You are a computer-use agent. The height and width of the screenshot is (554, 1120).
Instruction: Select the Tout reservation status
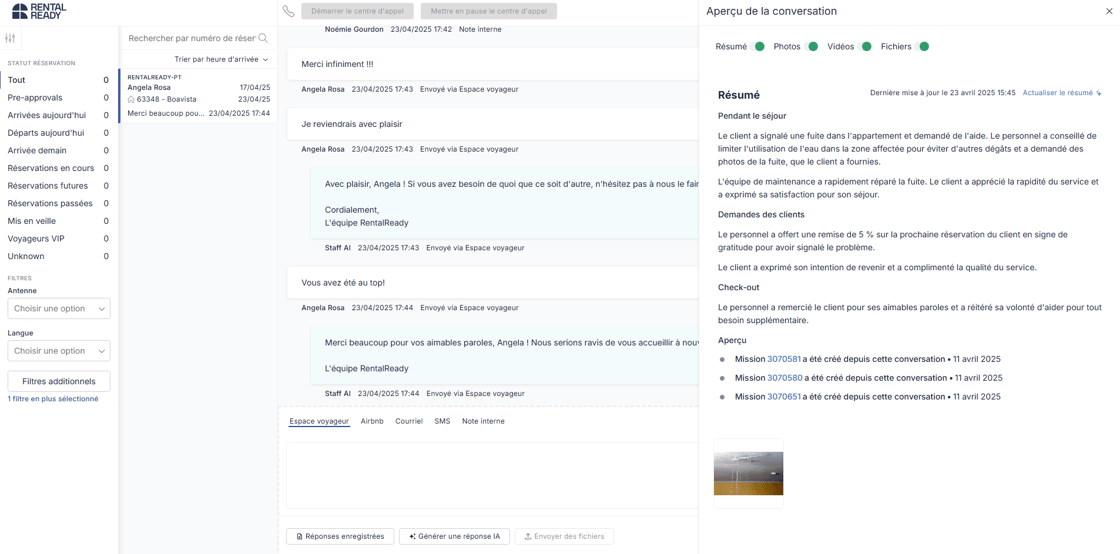(x=59, y=80)
